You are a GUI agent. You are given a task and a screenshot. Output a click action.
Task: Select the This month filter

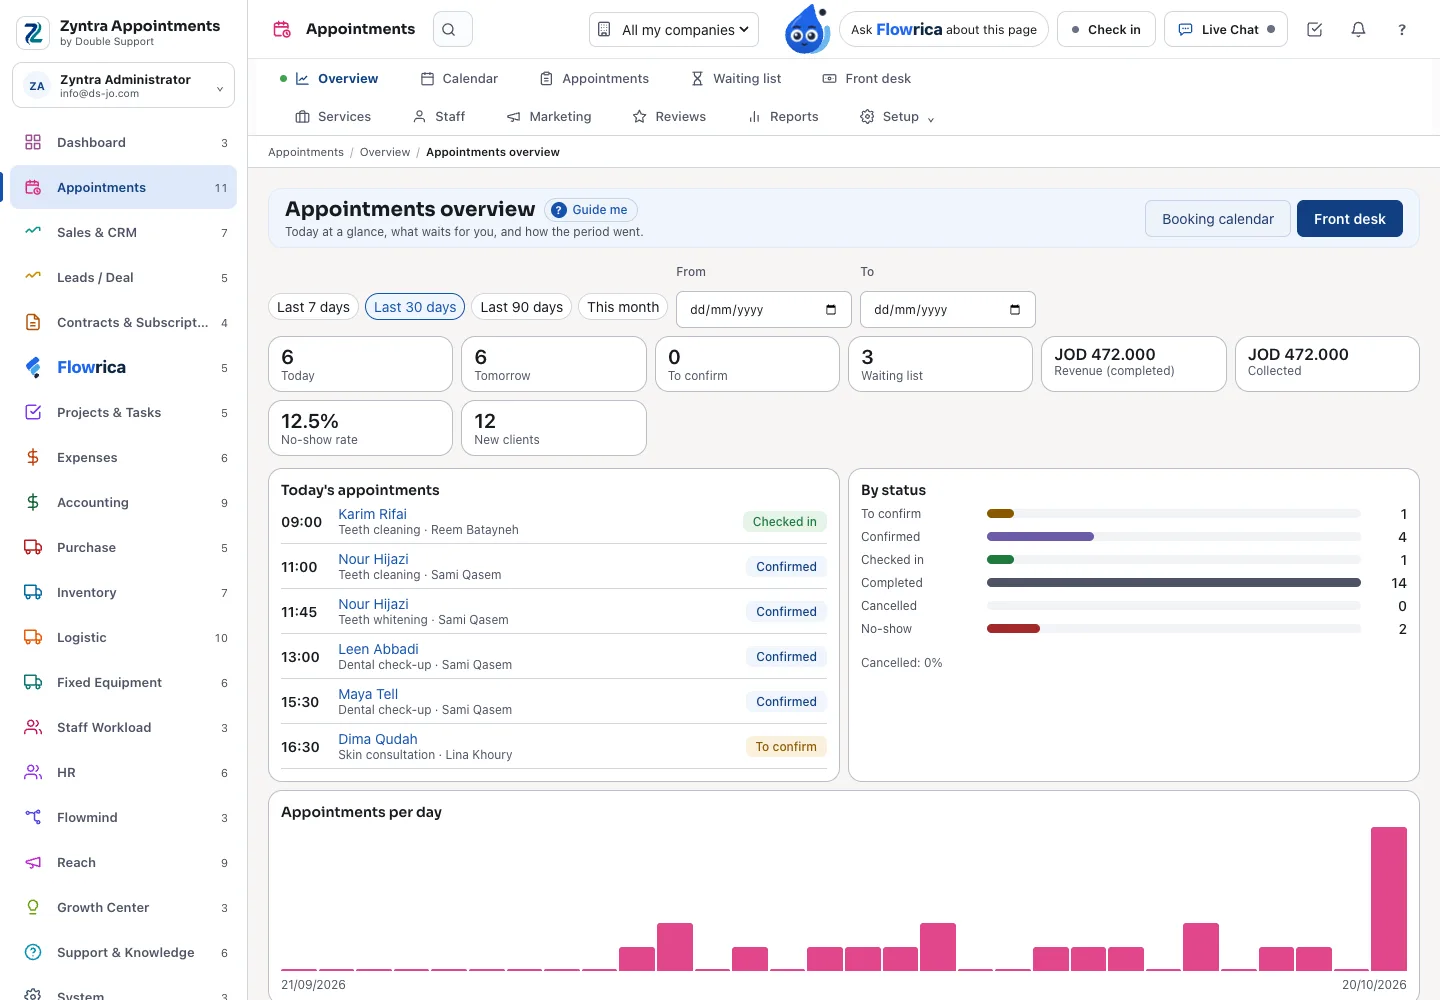tap(623, 307)
